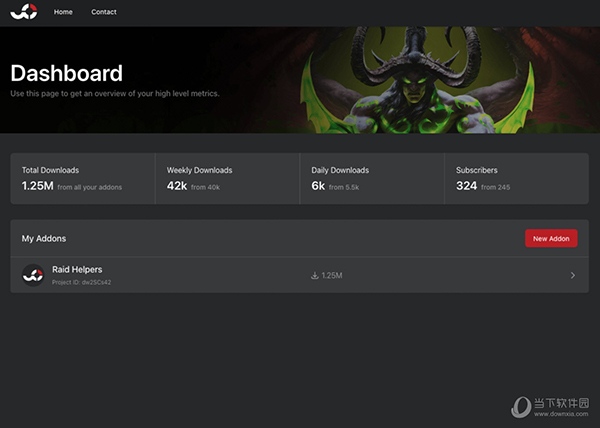
Task: Click the 'from 5.5k' comparison text
Action: pyautogui.click(x=344, y=187)
